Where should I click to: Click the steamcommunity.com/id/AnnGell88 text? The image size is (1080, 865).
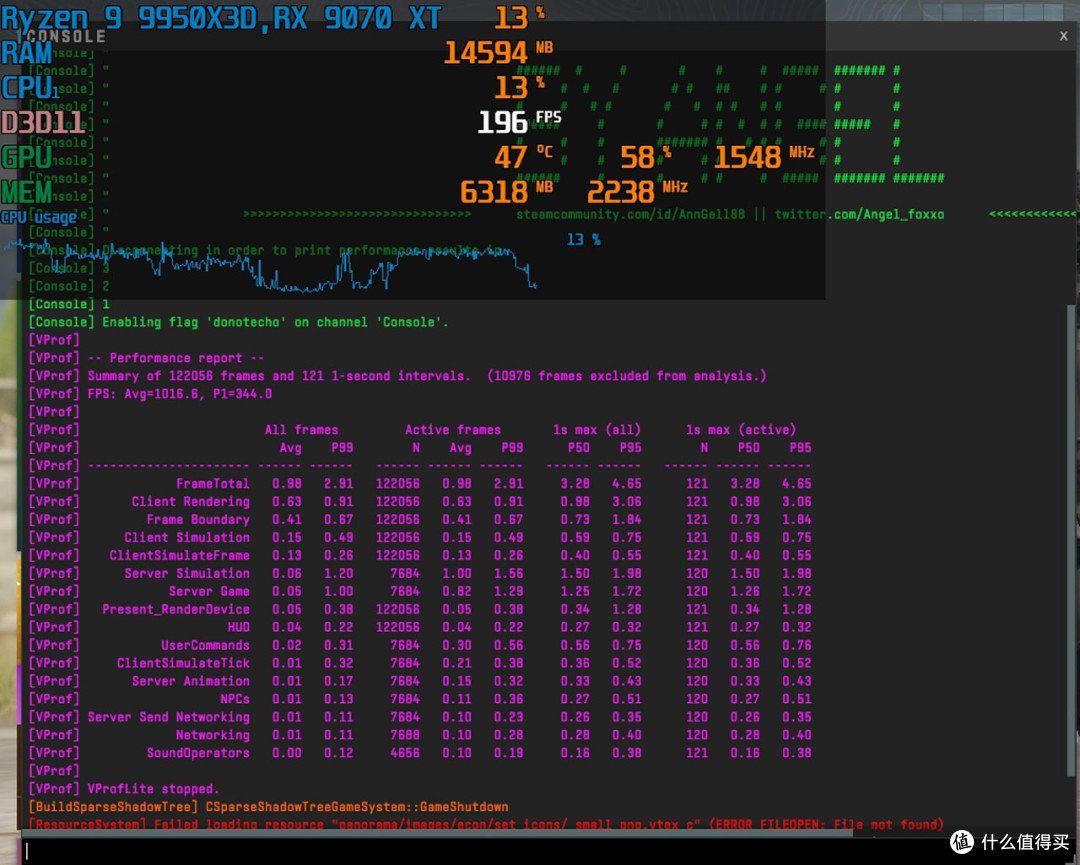point(631,215)
